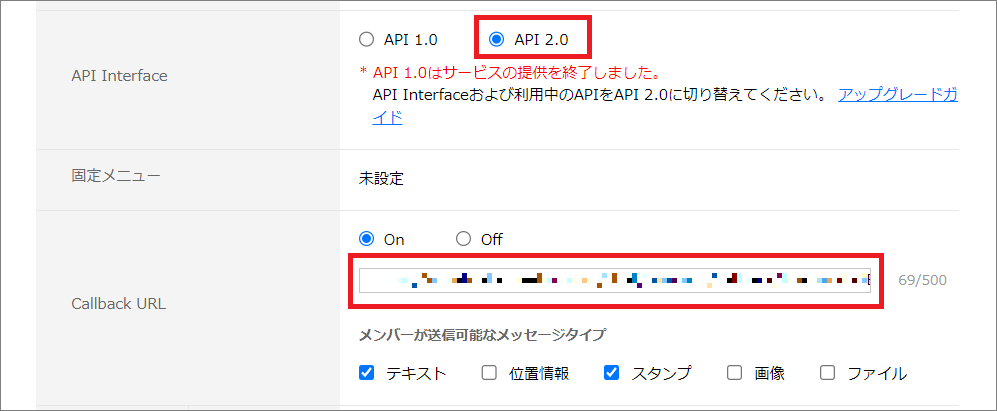
Task: Click the 未設定 value for 固定メニュー
Action: [381, 179]
